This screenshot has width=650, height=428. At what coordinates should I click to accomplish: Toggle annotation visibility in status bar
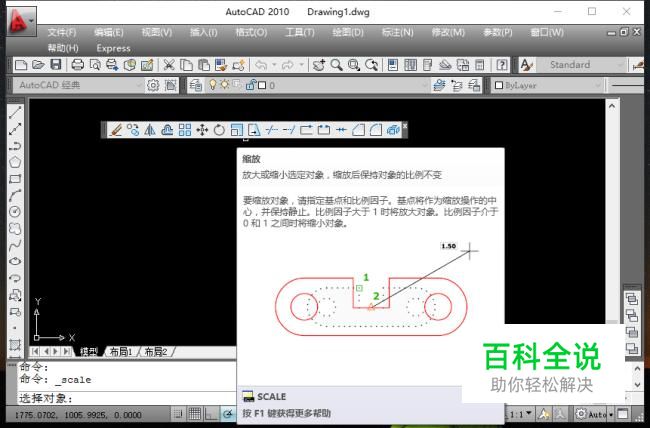point(543,413)
